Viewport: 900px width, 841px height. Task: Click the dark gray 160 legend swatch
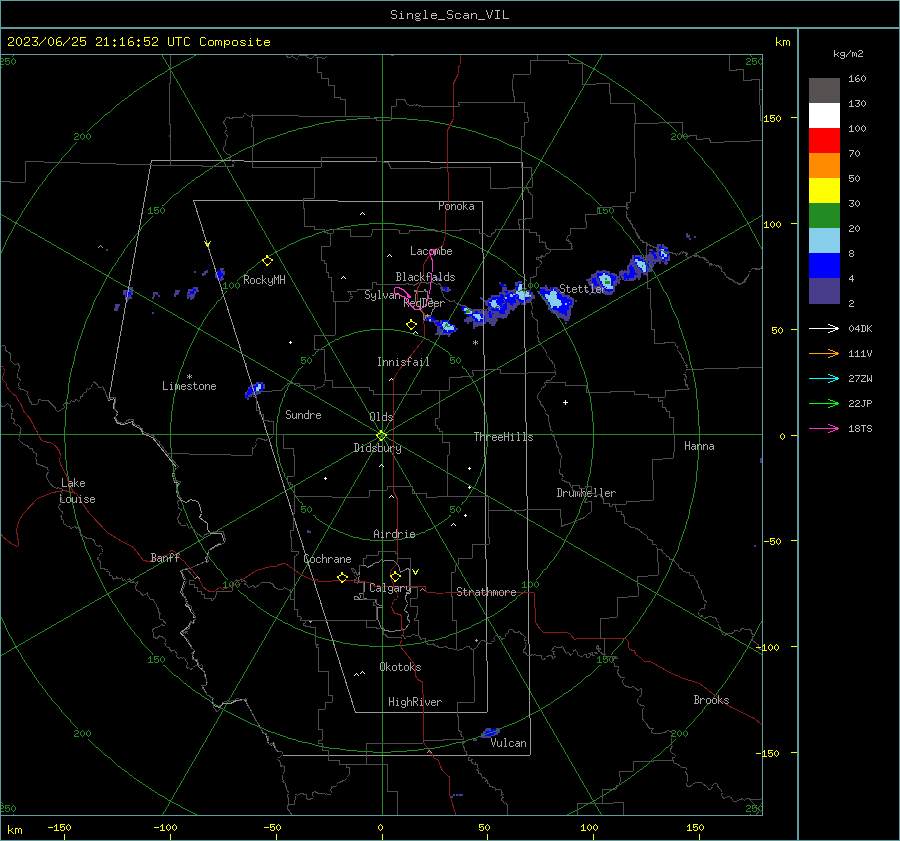[824, 91]
